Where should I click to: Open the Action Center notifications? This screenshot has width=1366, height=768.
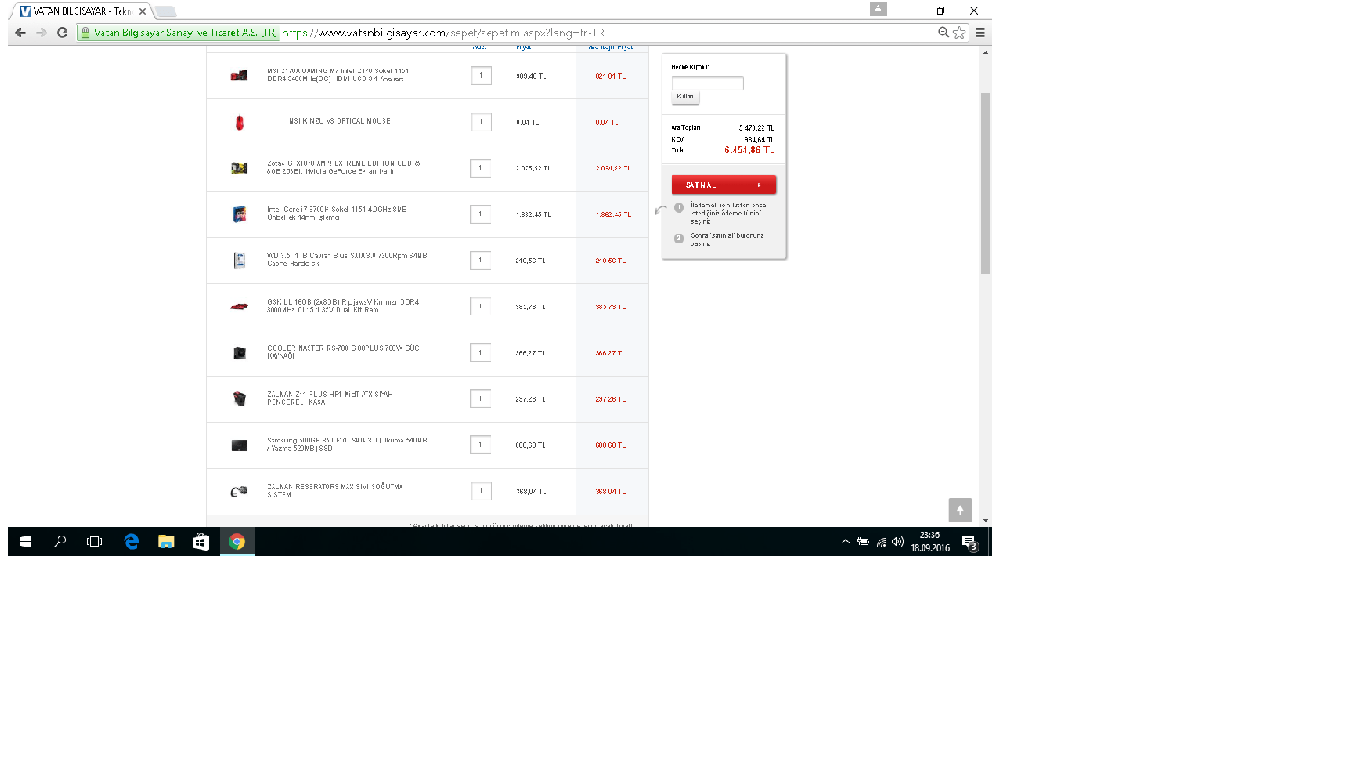[x=969, y=542]
